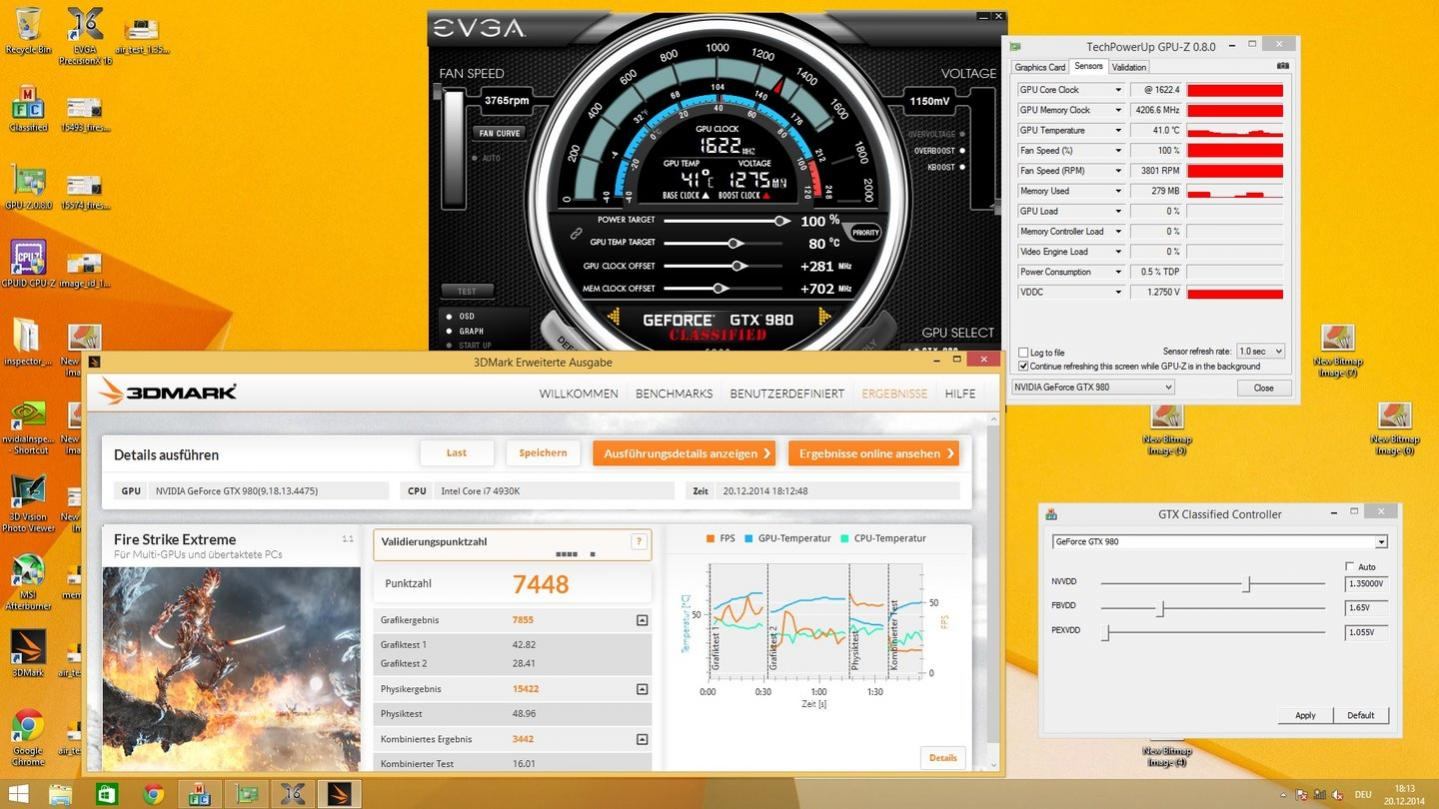Click Details button under 3DMark graph

pos(943,758)
